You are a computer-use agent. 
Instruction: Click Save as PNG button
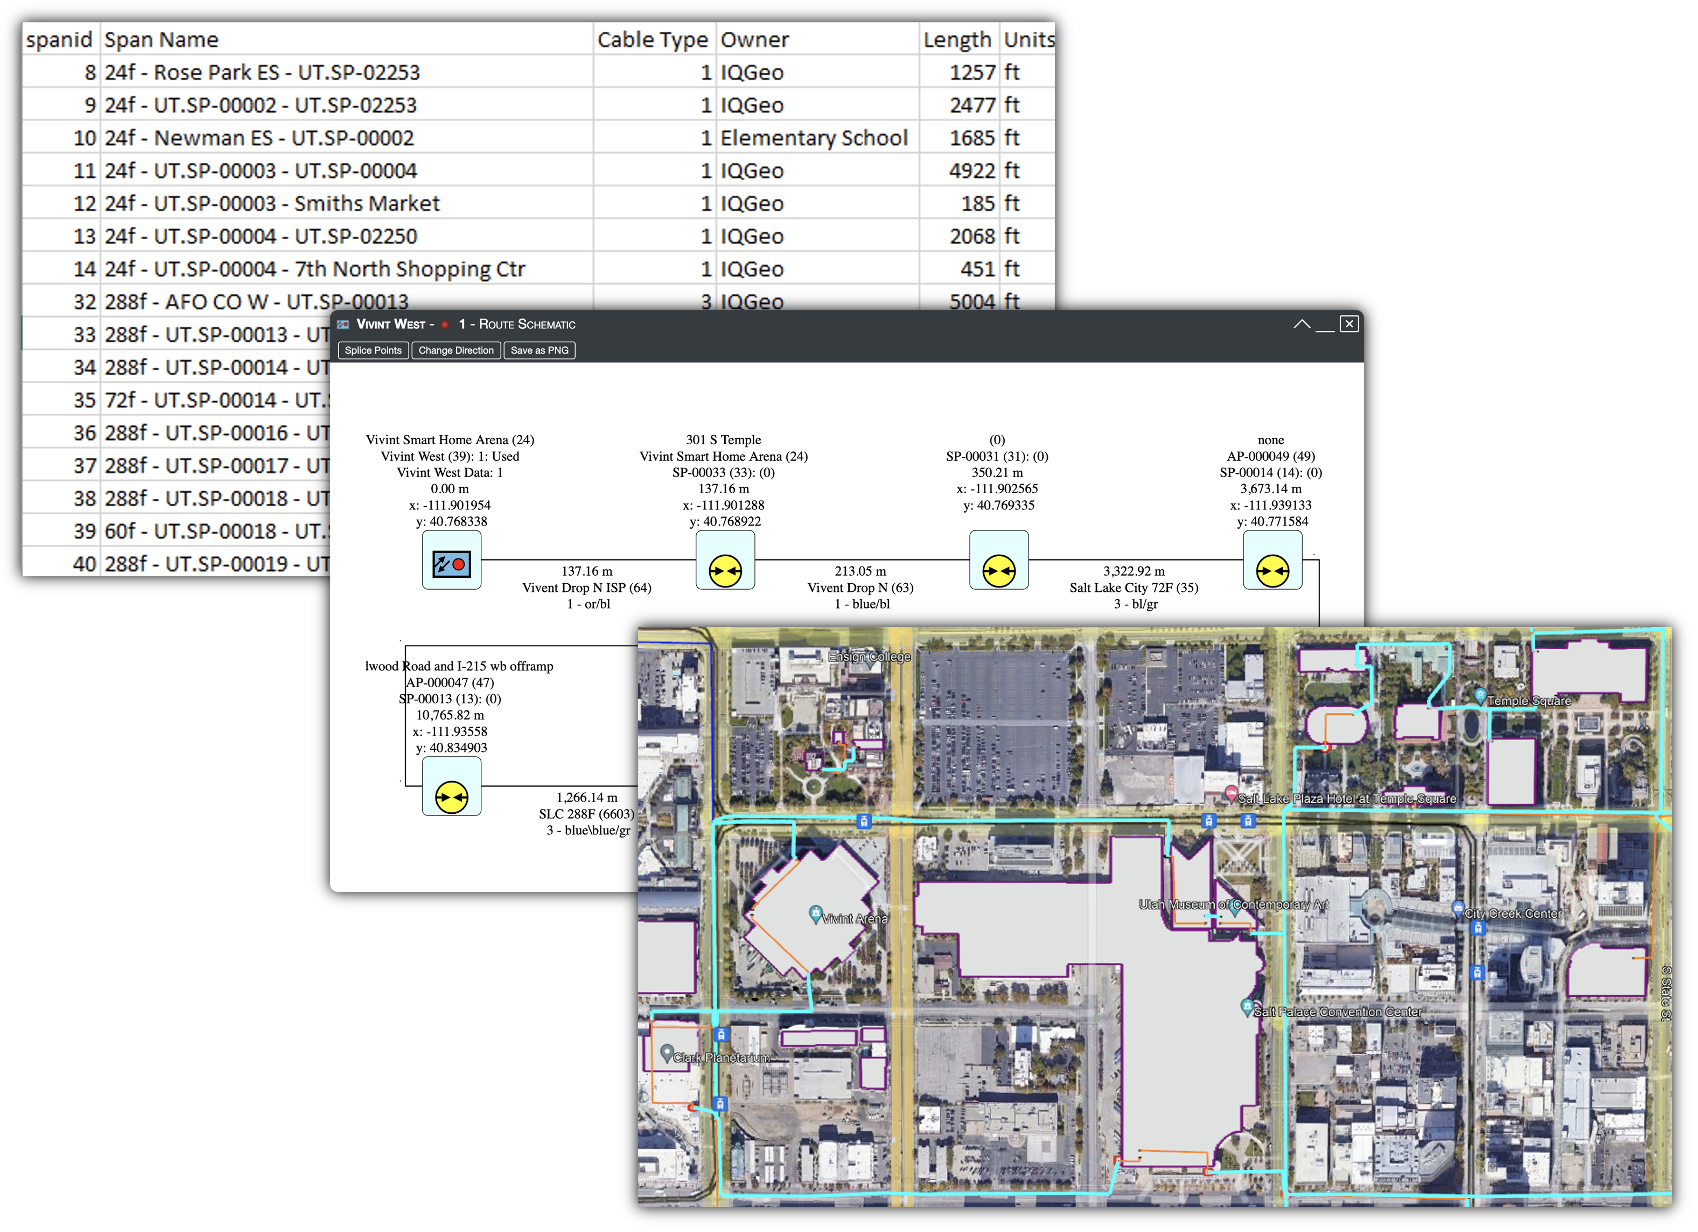click(540, 350)
